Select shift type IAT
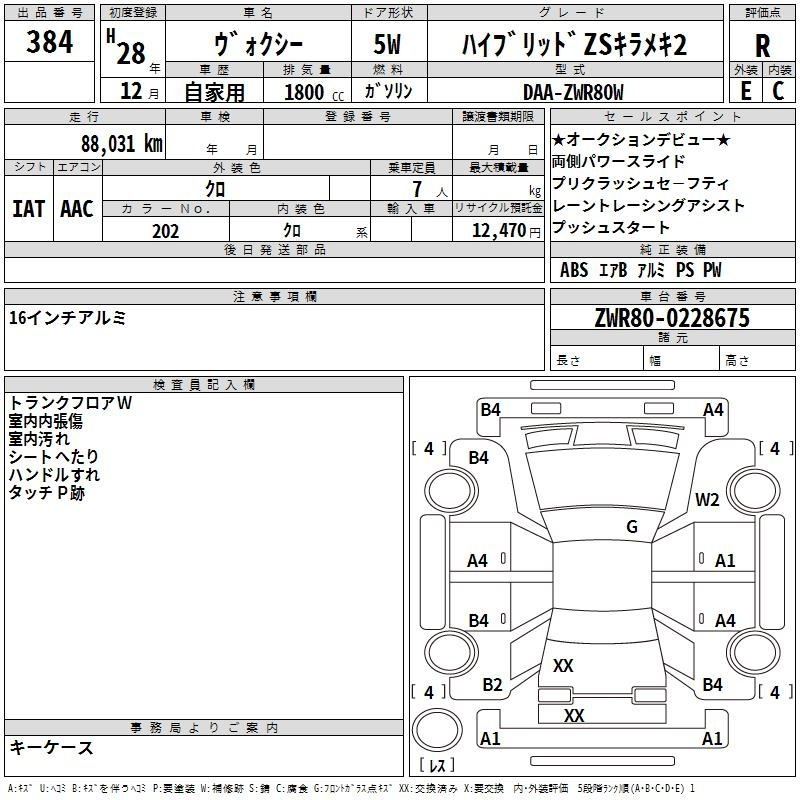This screenshot has height=800, width=800. (29, 209)
